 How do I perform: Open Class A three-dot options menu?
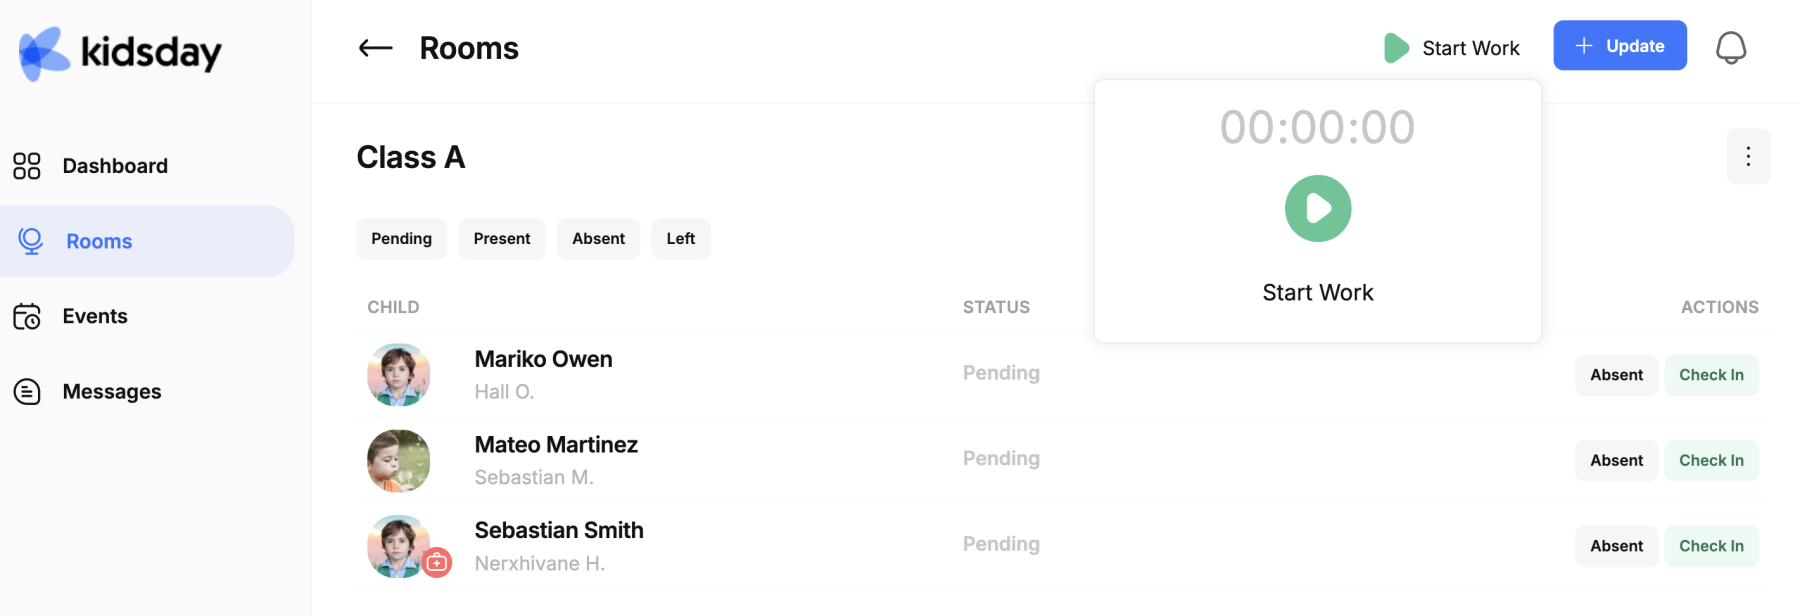(x=1748, y=156)
